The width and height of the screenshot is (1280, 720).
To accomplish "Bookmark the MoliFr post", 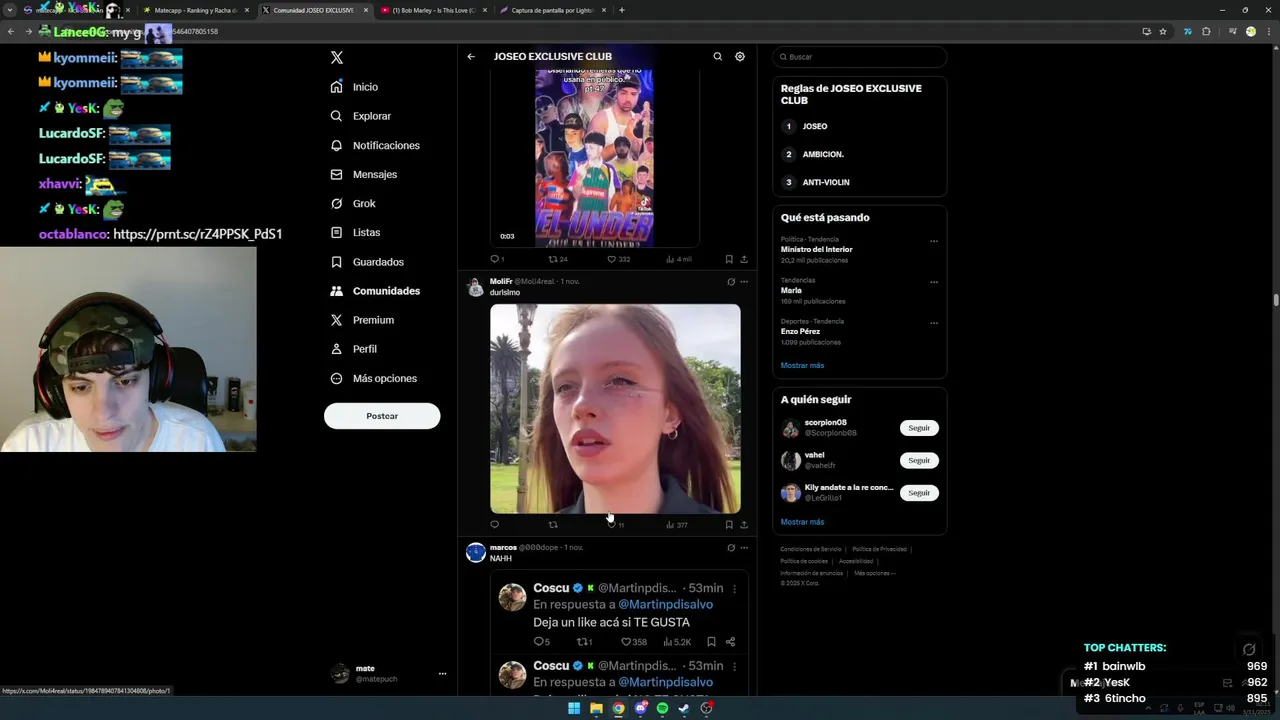I will [x=729, y=524].
